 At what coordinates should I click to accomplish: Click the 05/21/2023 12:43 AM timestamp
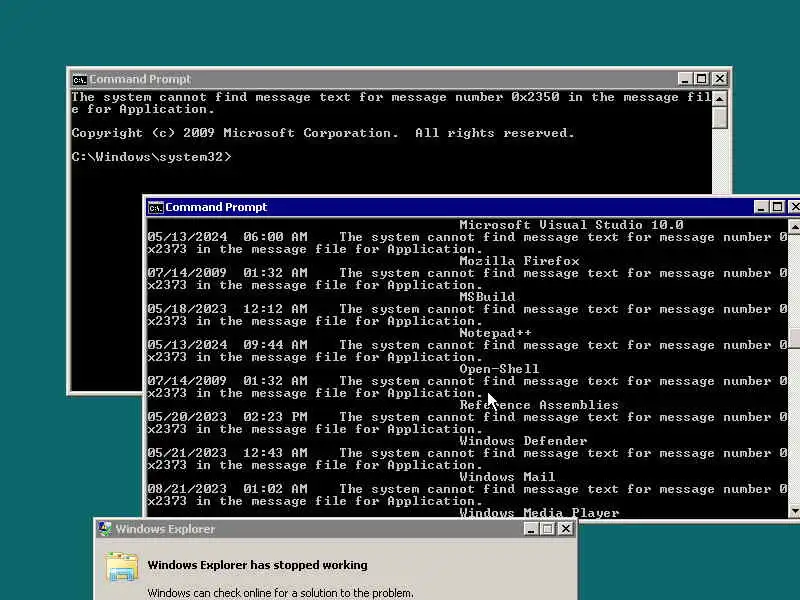tap(228, 453)
